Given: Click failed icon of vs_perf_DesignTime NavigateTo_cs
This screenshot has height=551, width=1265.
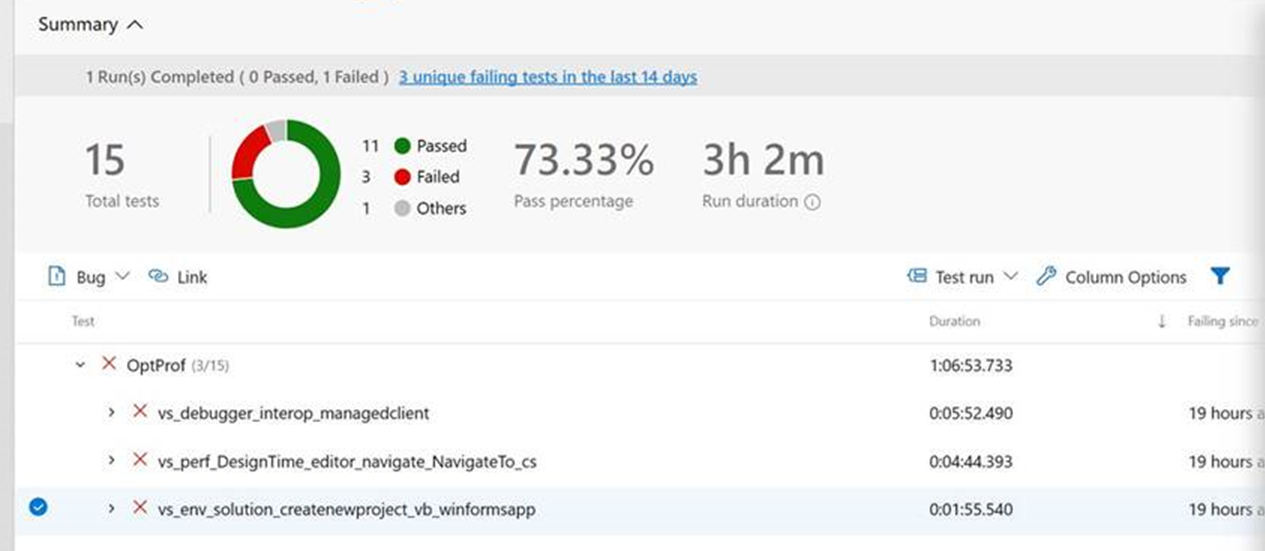Looking at the screenshot, I should [x=140, y=460].
